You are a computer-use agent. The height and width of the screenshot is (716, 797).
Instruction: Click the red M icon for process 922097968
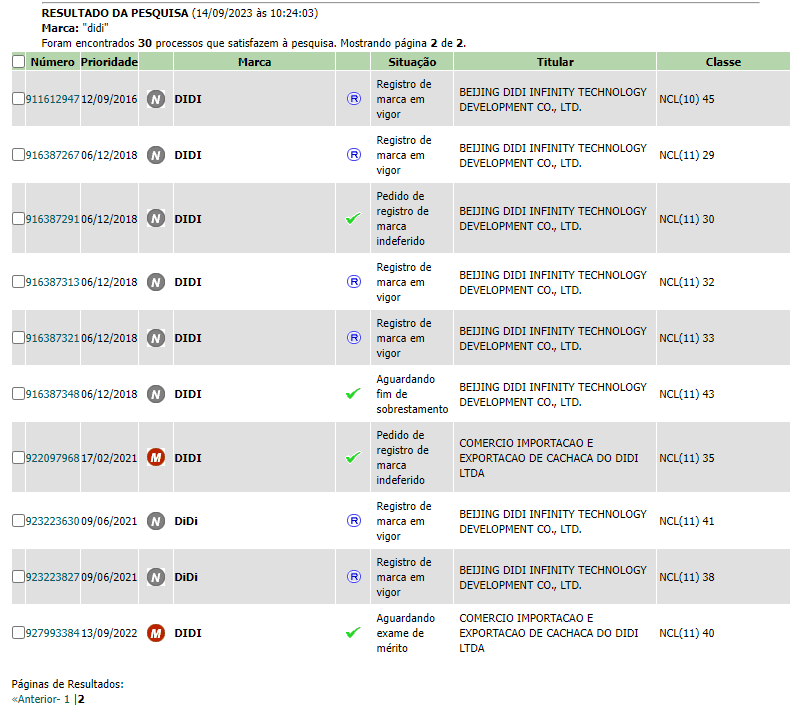pos(156,457)
